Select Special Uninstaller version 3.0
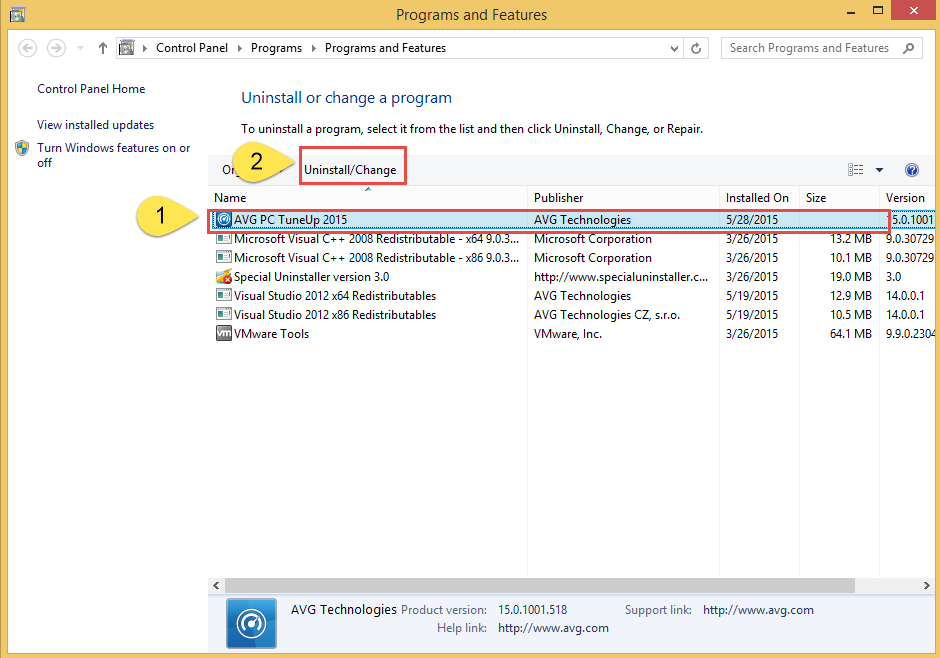The image size is (940, 658). click(x=311, y=277)
